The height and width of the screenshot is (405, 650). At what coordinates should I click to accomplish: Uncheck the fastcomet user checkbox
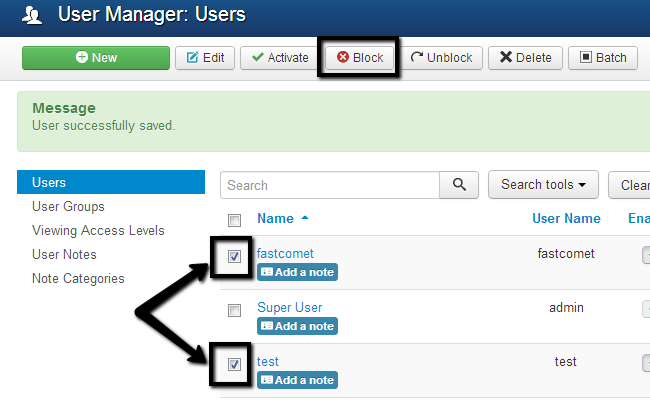click(234, 257)
